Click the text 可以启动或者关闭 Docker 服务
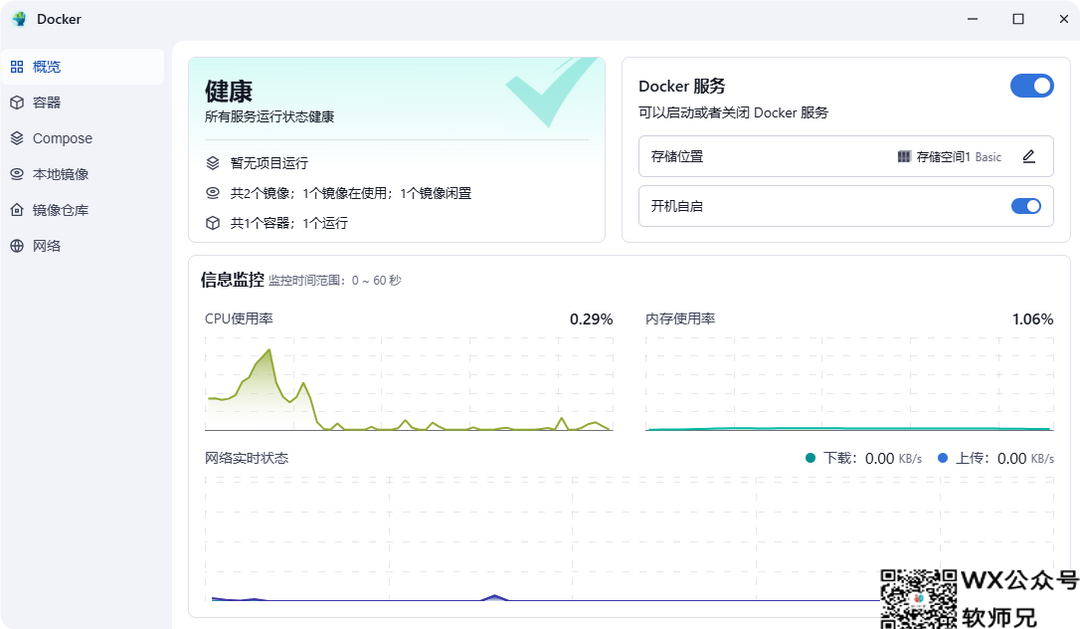 pyautogui.click(x=734, y=112)
